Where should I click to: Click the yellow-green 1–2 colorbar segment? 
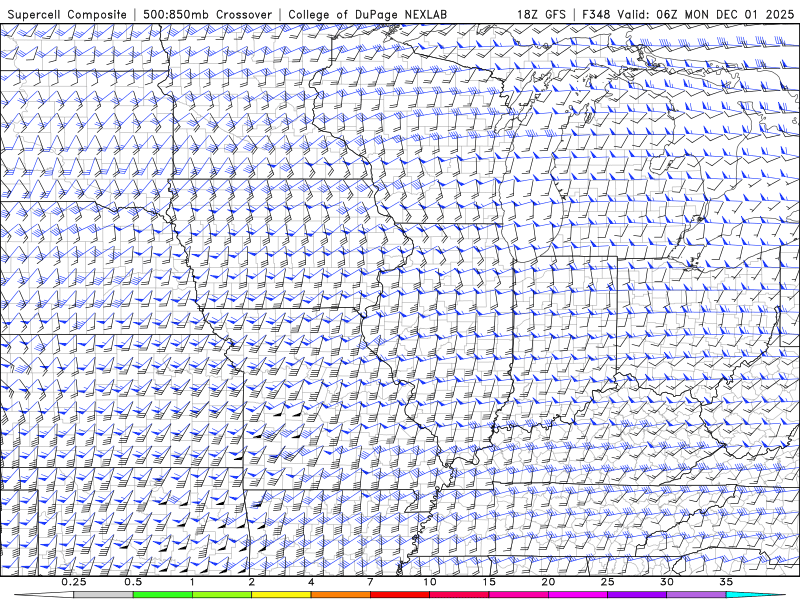(222, 595)
